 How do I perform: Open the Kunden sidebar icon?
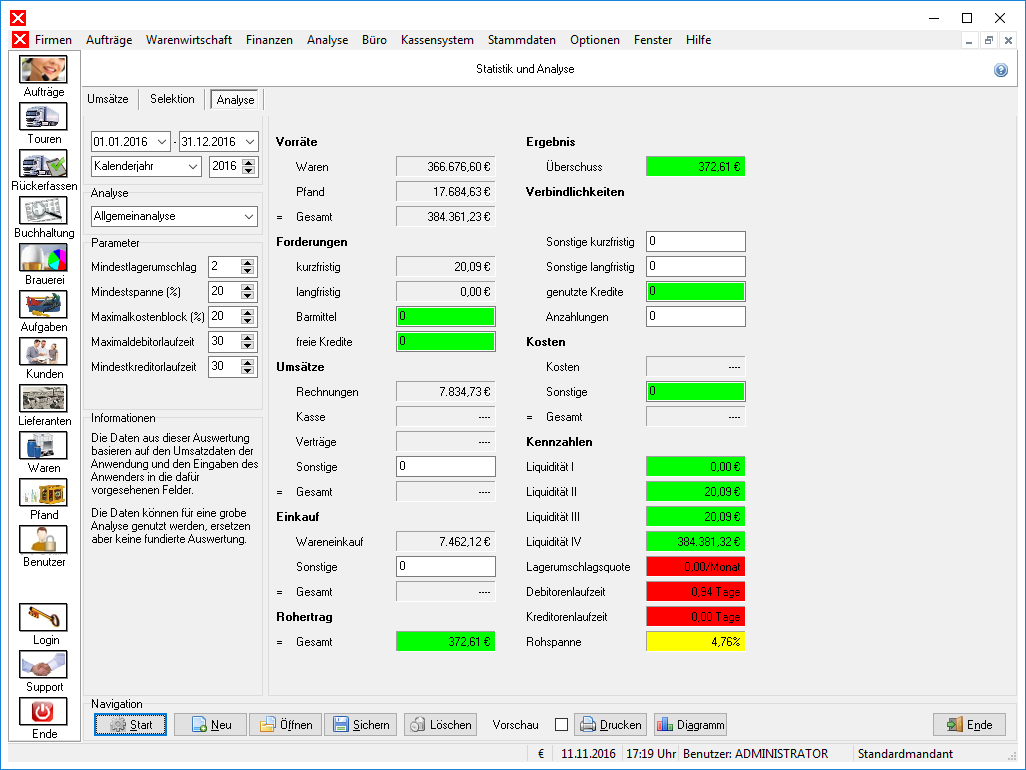[x=43, y=352]
